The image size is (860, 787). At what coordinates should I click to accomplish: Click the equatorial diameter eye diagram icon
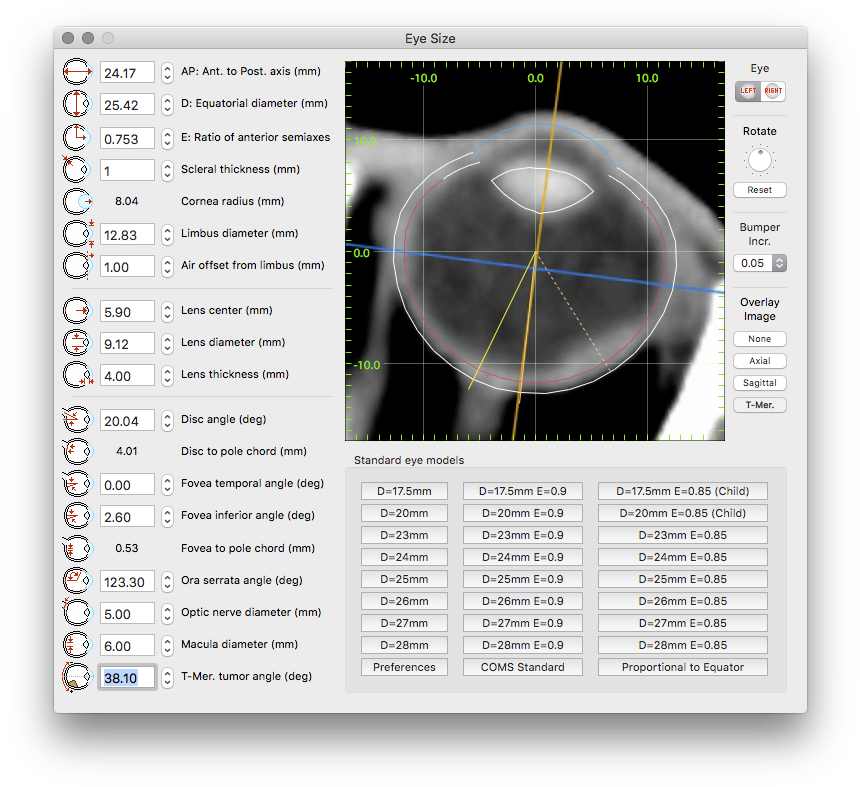coord(76,104)
